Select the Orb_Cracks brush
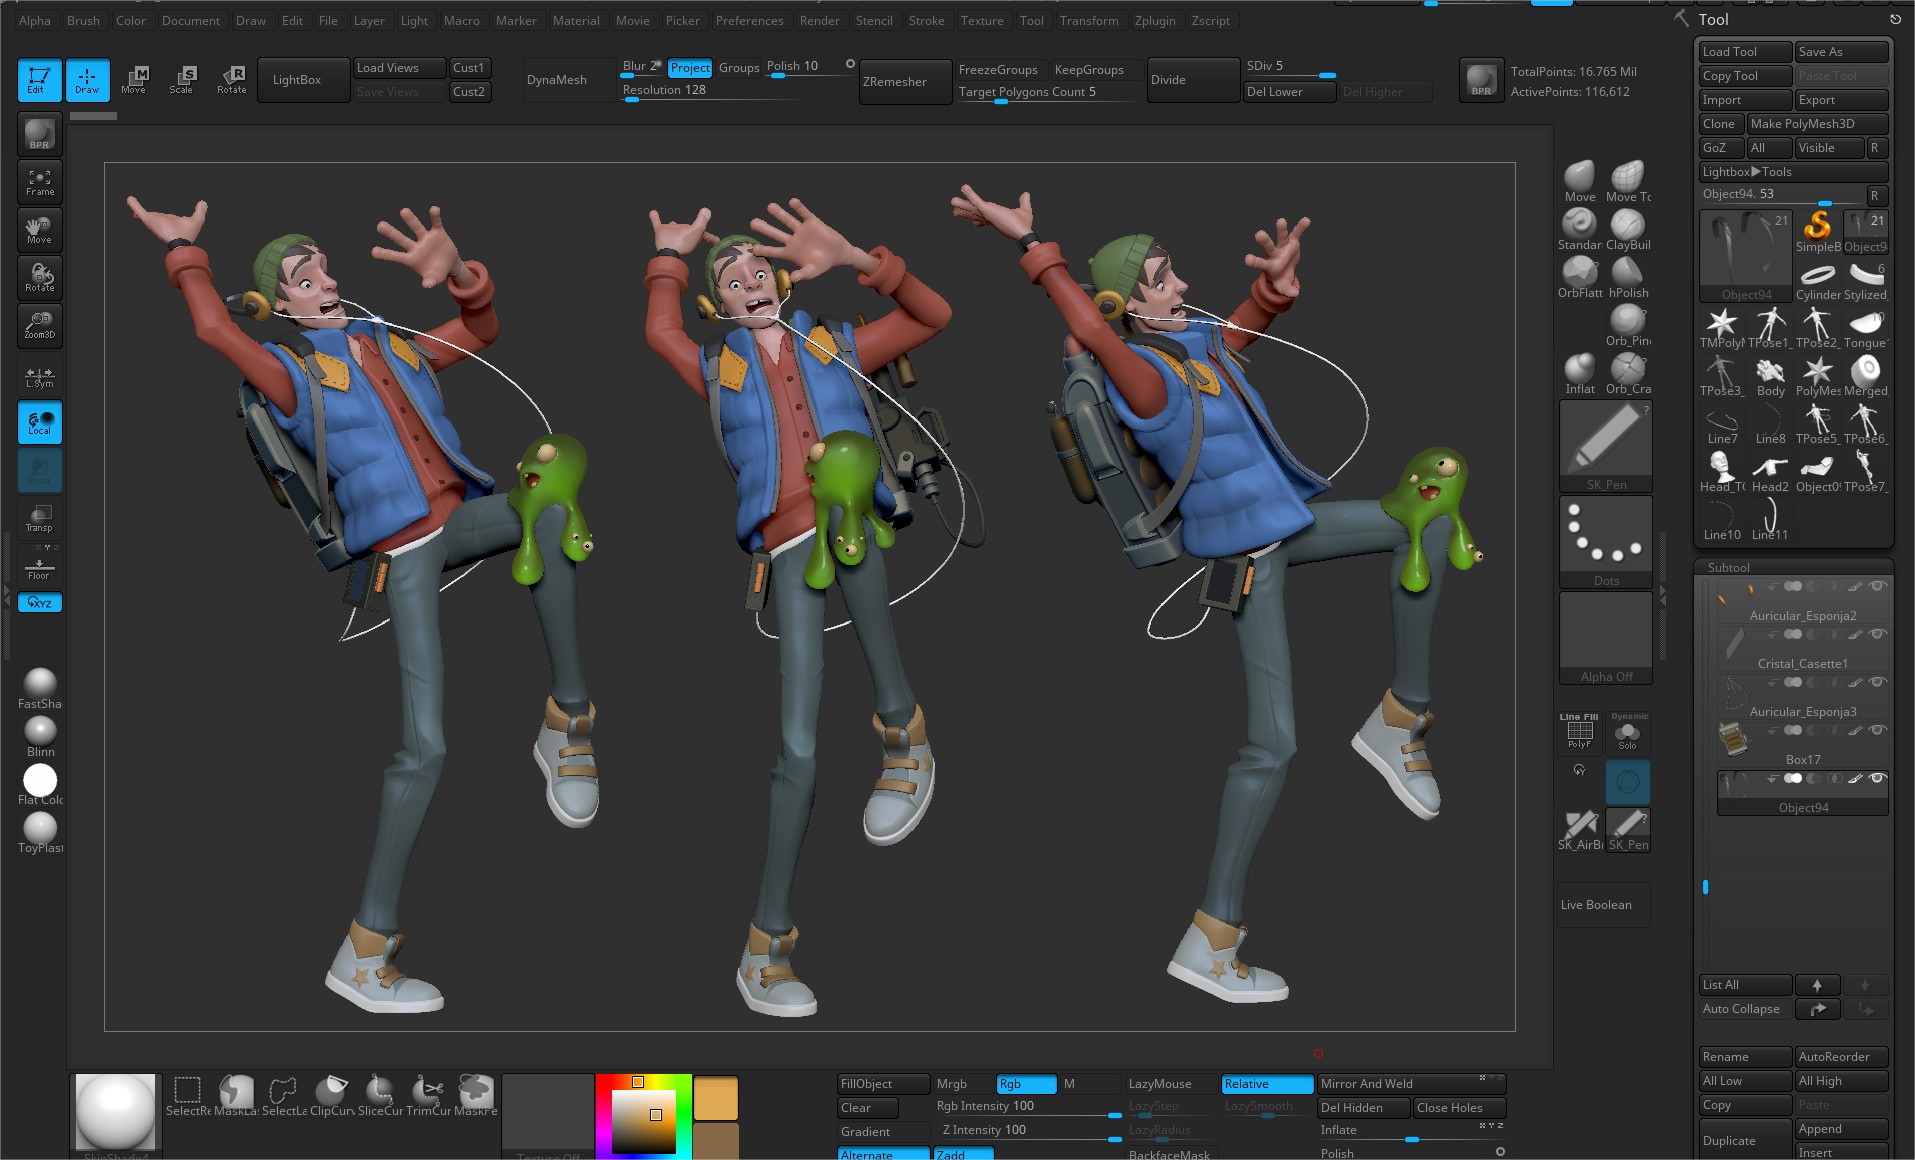The height and width of the screenshot is (1160, 1915). (1628, 373)
